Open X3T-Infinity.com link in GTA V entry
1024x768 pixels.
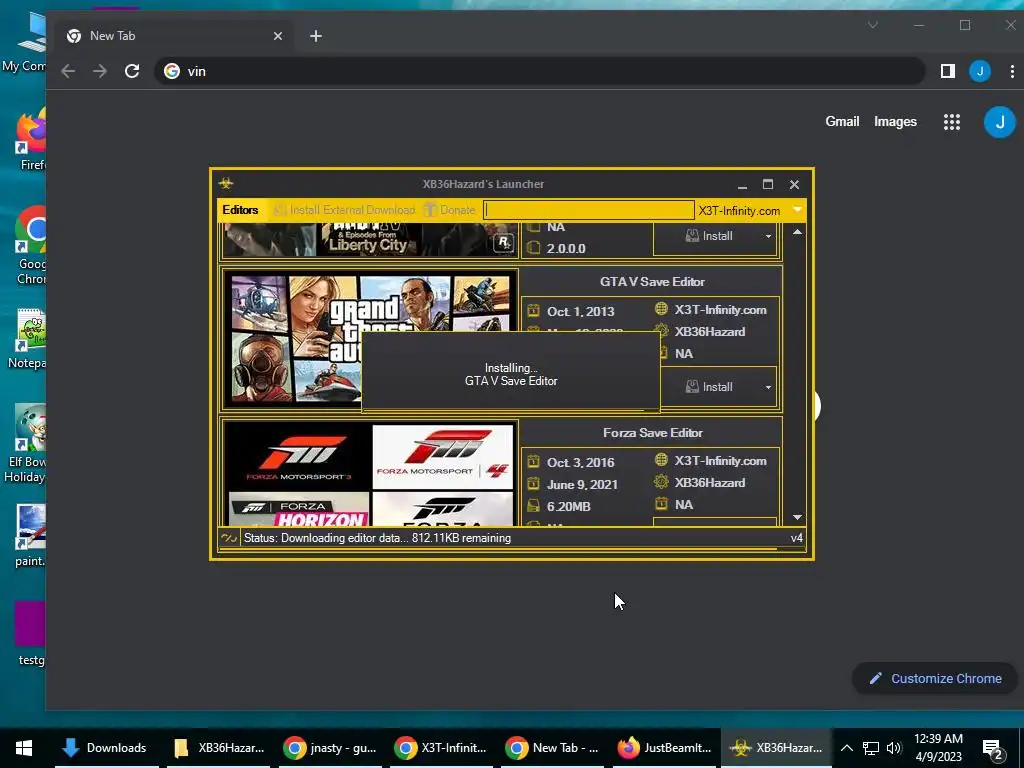pyautogui.click(x=720, y=310)
